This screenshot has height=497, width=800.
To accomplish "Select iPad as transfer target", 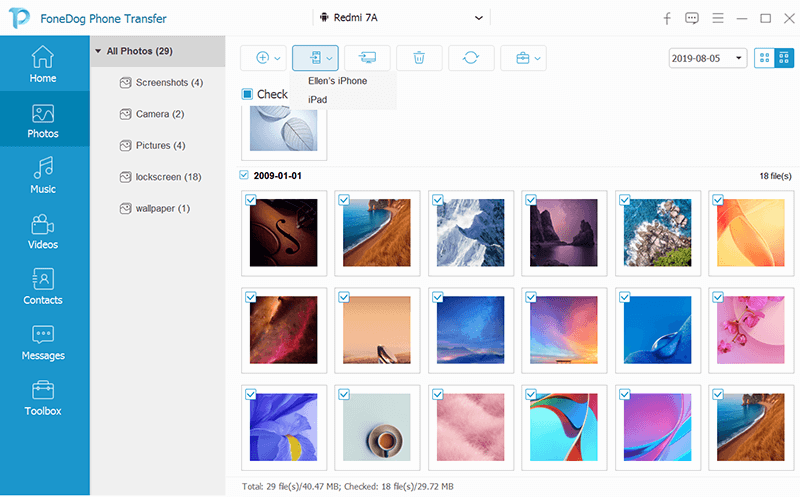I will tap(317, 100).
